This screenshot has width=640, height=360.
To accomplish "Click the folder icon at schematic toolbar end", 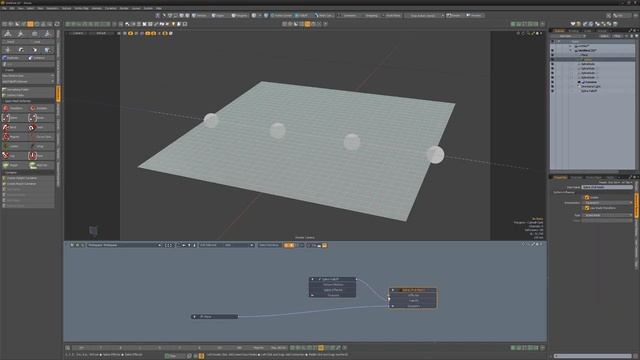I will tap(324, 245).
